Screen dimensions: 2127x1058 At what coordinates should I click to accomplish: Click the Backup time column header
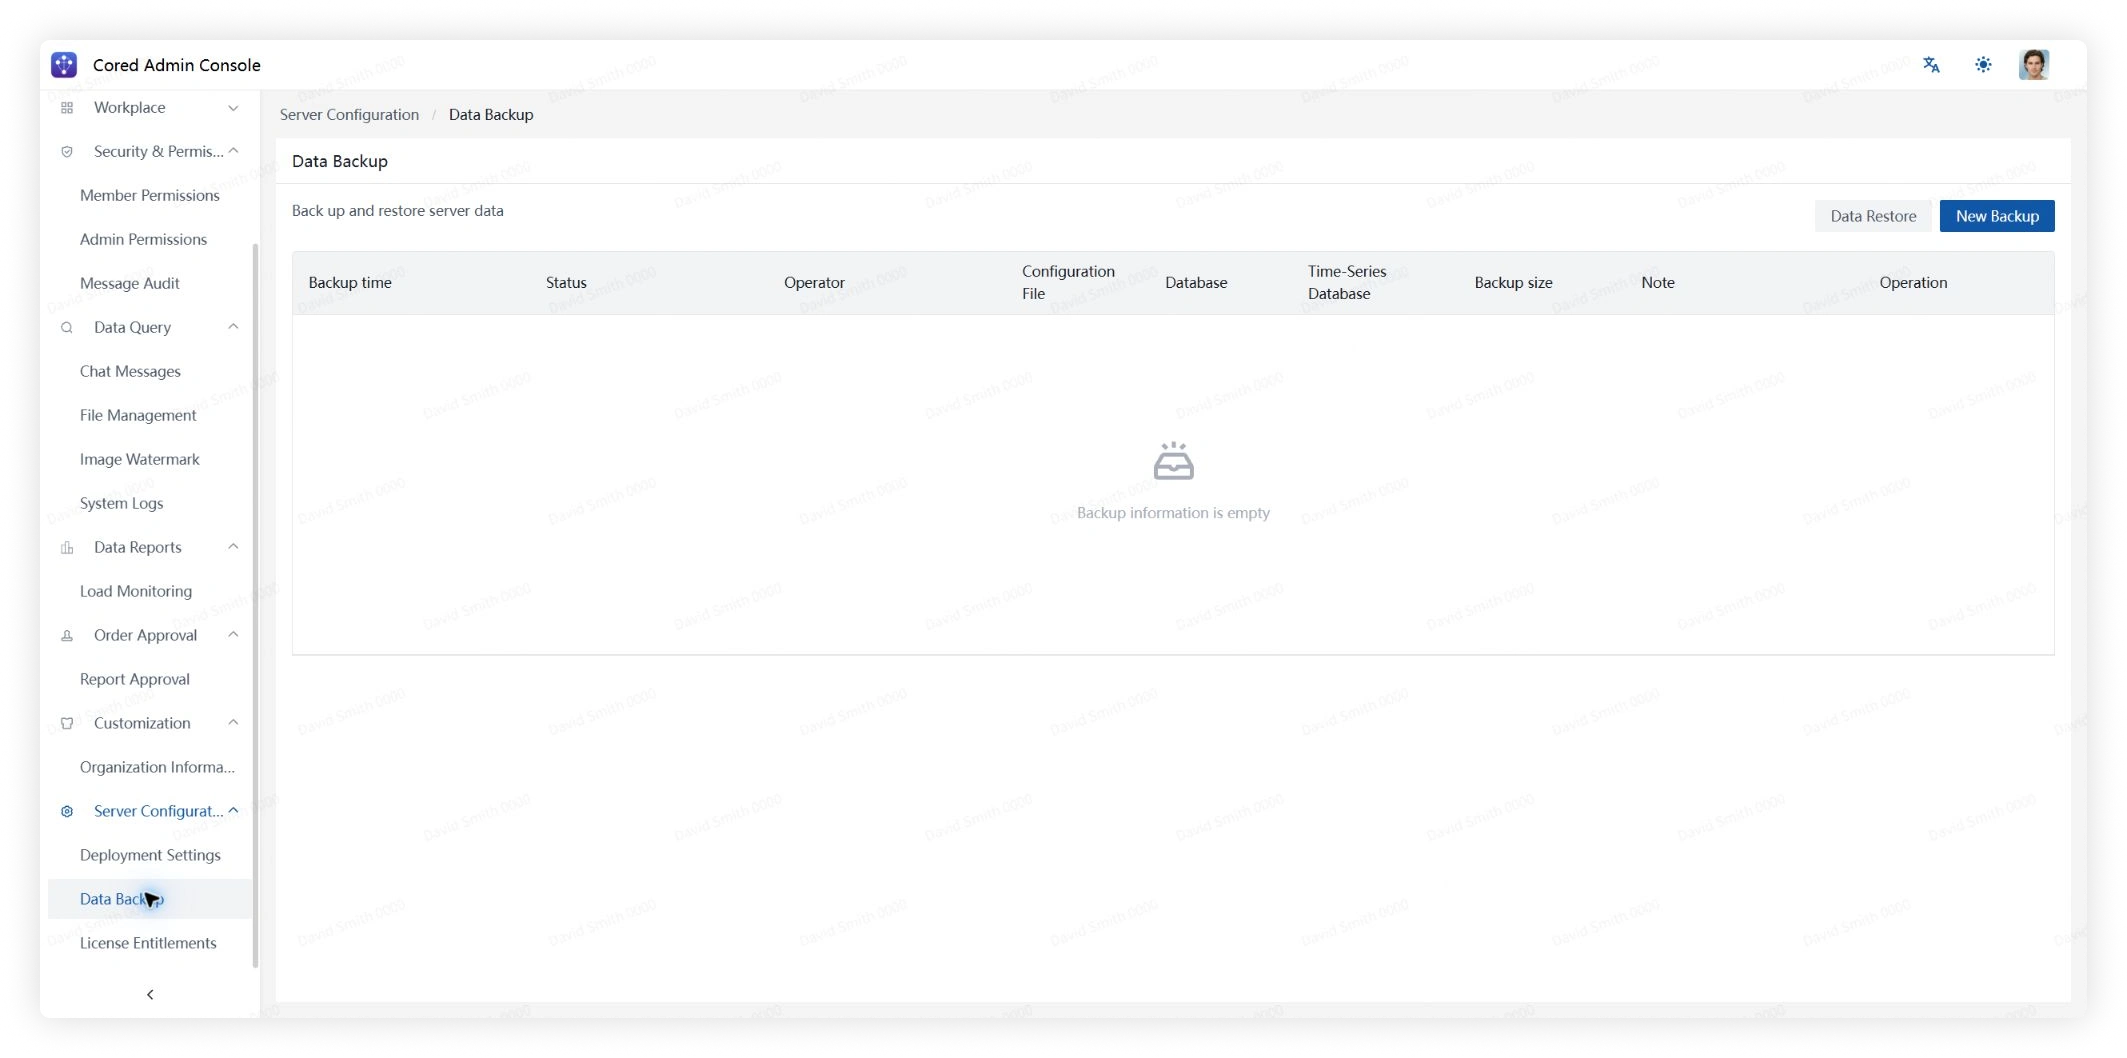click(350, 283)
